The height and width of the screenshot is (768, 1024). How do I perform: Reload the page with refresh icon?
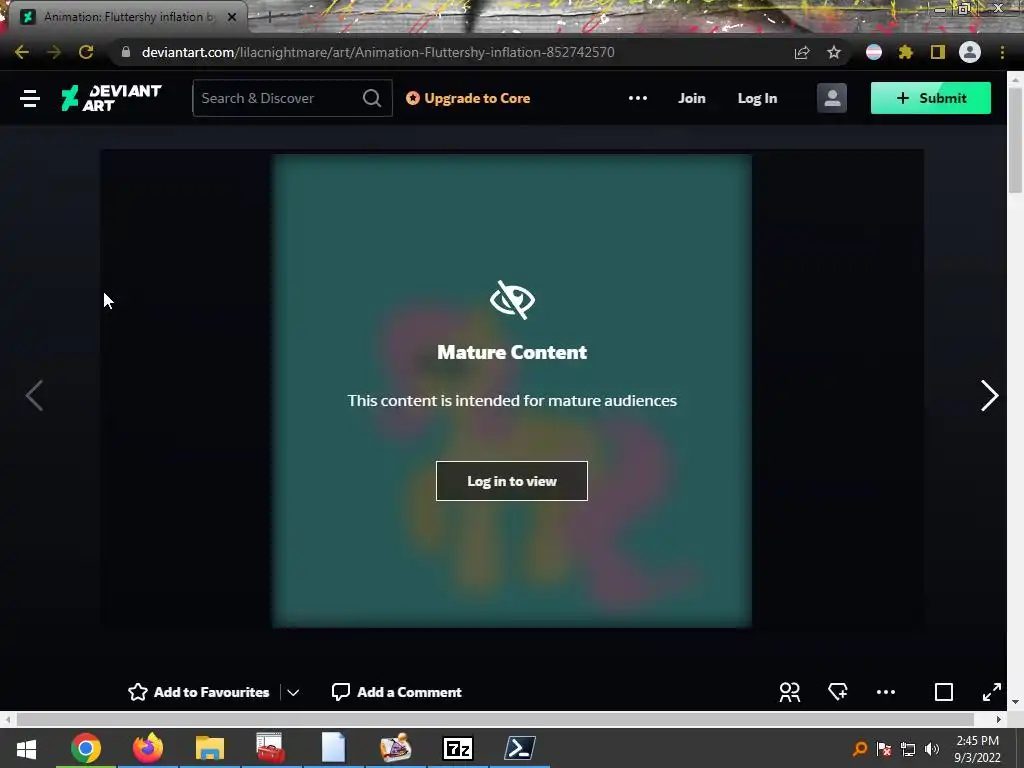point(86,52)
